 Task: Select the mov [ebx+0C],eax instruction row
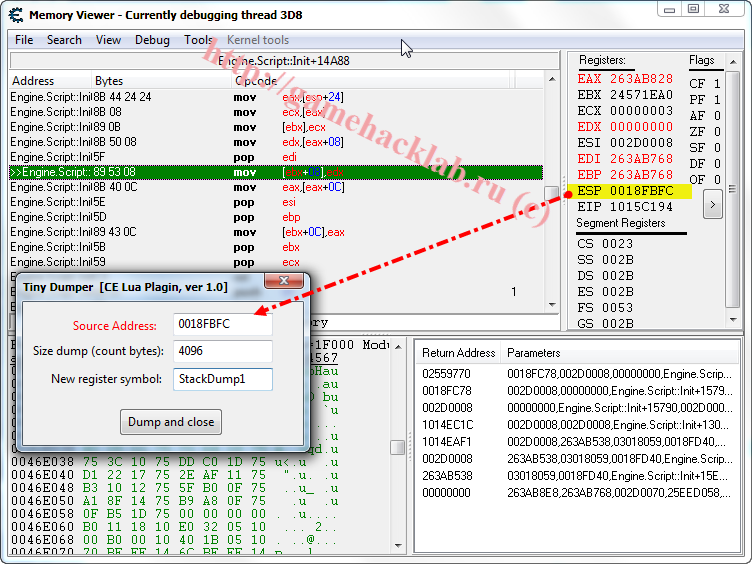(x=276, y=232)
